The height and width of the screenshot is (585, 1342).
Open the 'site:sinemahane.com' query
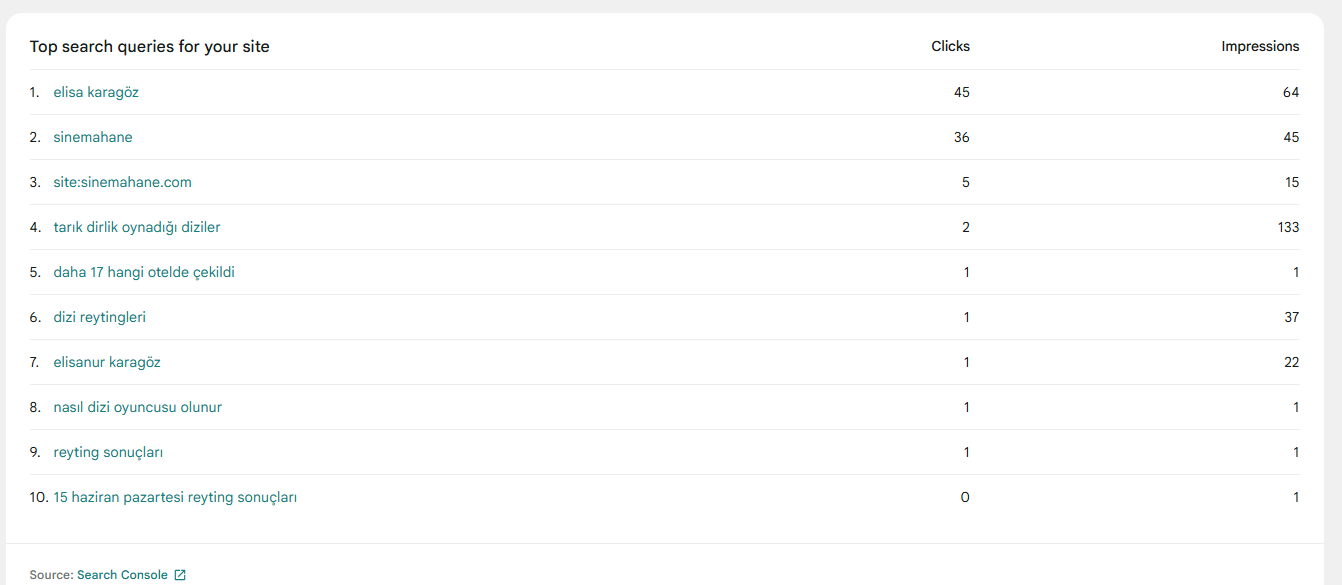click(x=123, y=182)
